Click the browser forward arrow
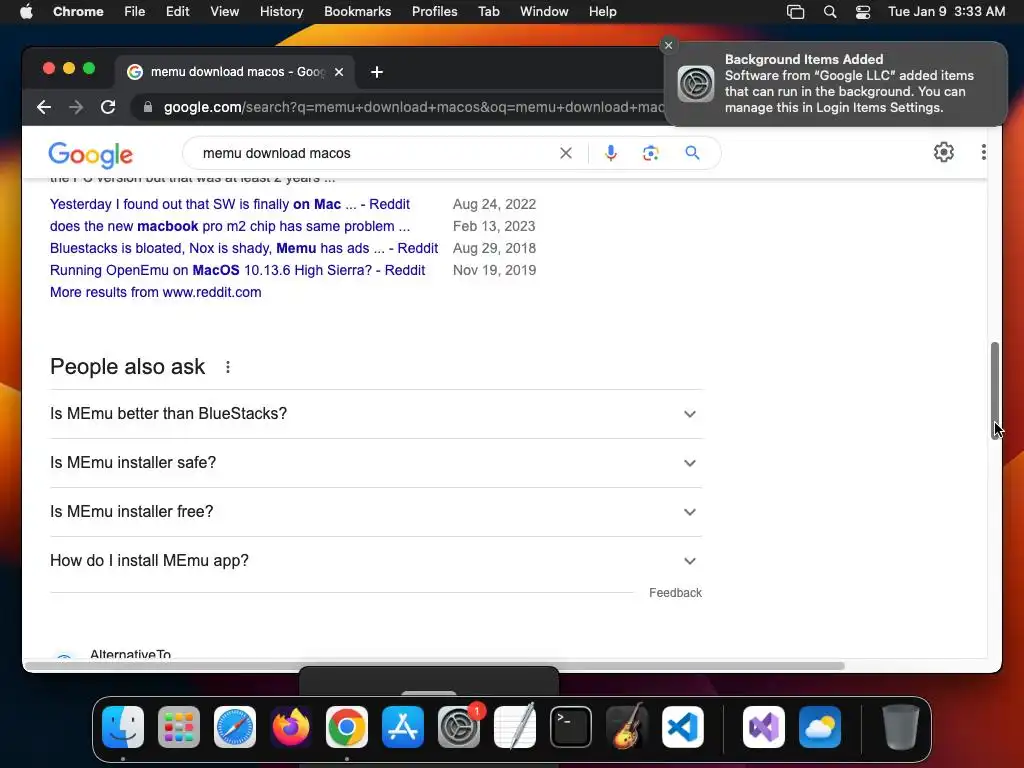Screen dimensions: 1024x768 pos(76,107)
